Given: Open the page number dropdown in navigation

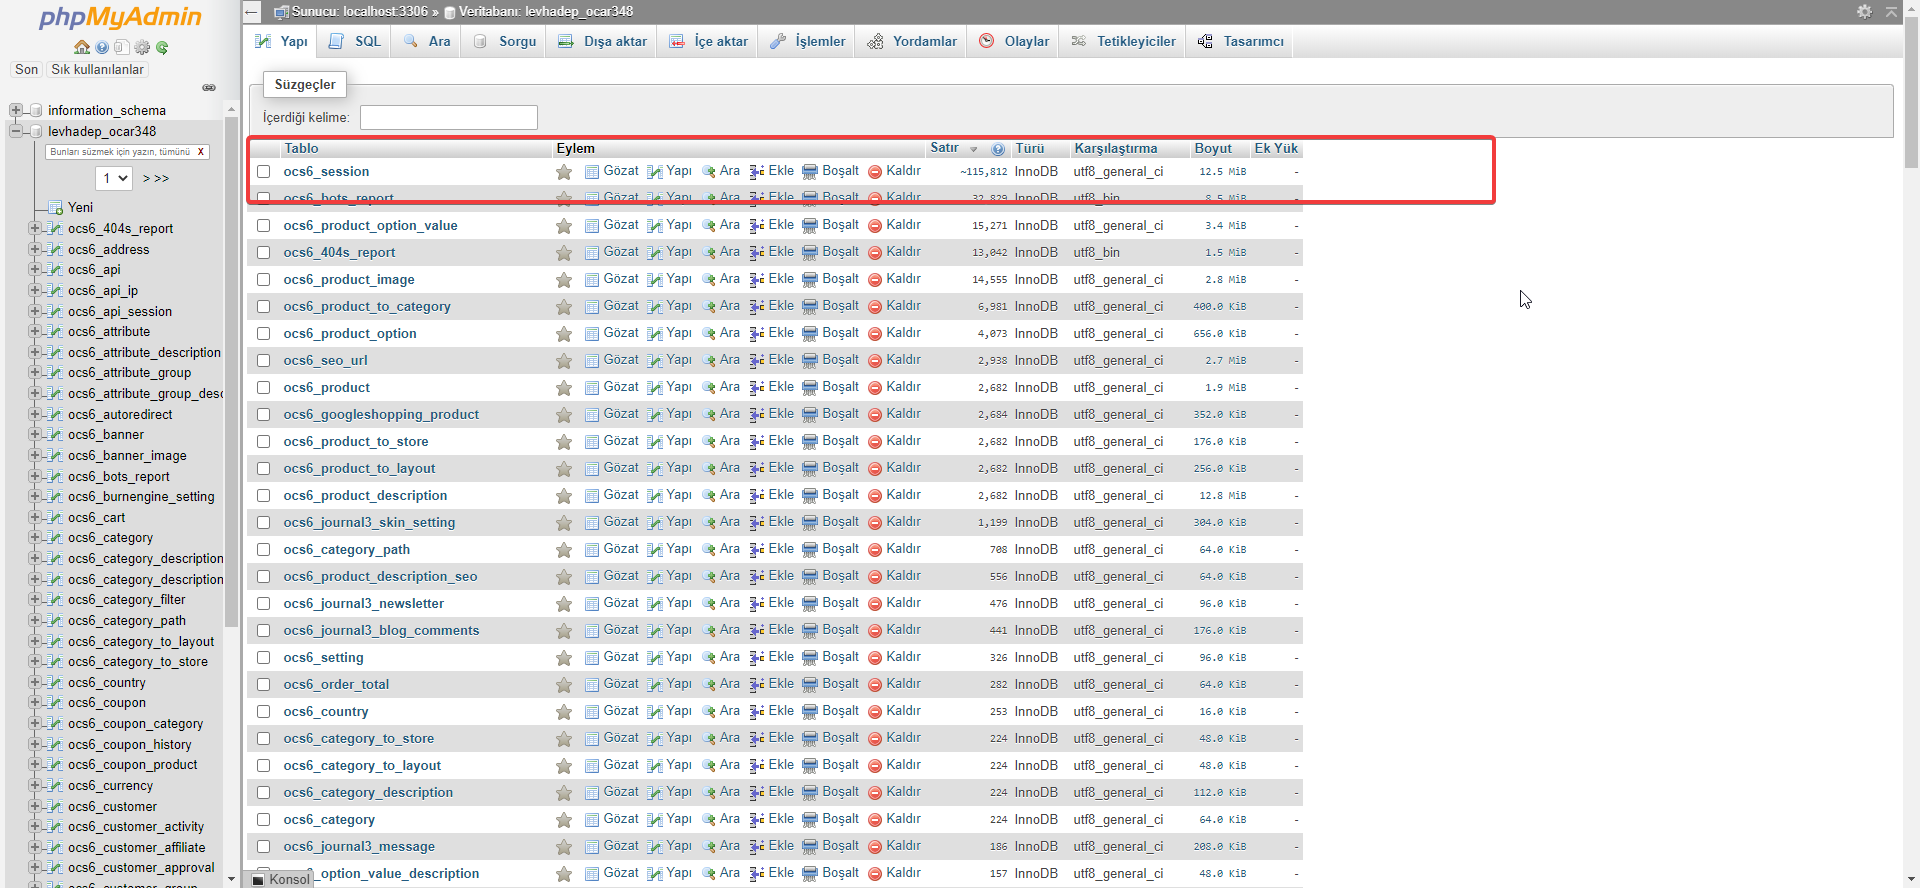Looking at the screenshot, I should (x=114, y=178).
